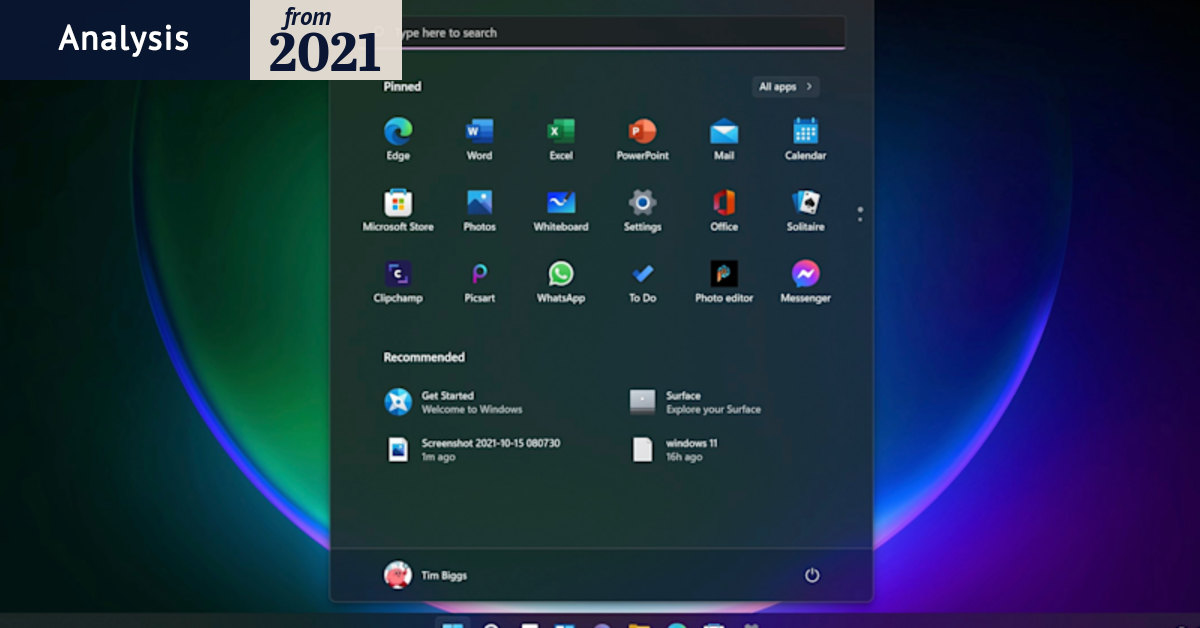Start PowerPoint from the Start menu
The width and height of the screenshot is (1200, 628).
(x=642, y=138)
